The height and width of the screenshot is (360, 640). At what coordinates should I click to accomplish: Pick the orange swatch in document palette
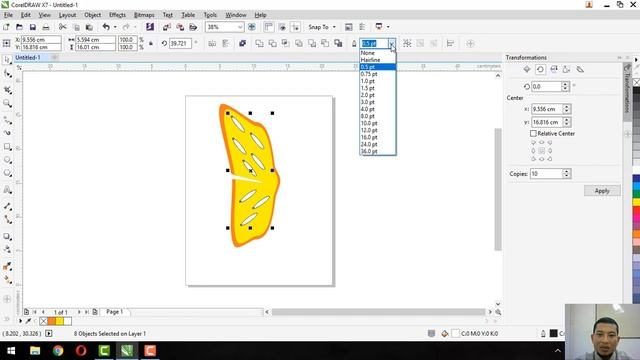51,321
